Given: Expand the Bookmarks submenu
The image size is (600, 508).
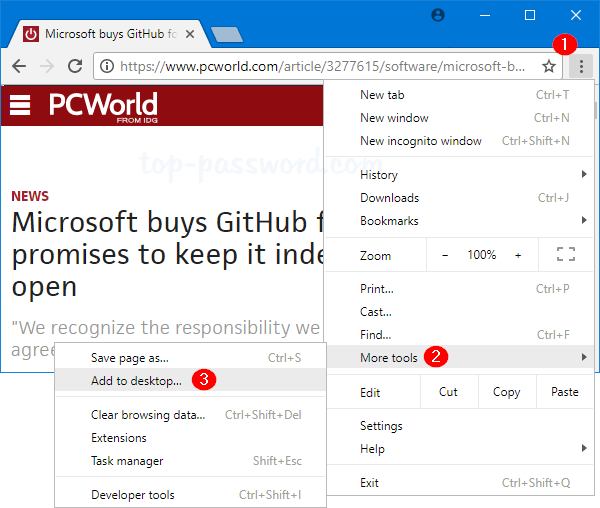Looking at the screenshot, I should click(x=459, y=221).
